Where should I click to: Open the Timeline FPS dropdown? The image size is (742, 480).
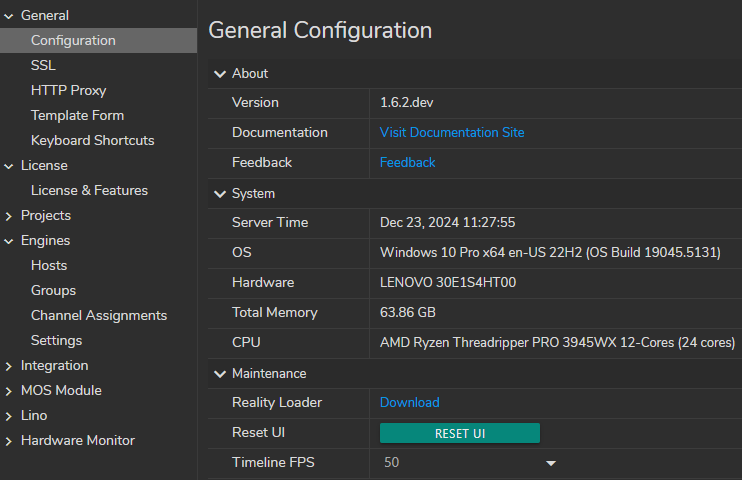pyautogui.click(x=550, y=463)
